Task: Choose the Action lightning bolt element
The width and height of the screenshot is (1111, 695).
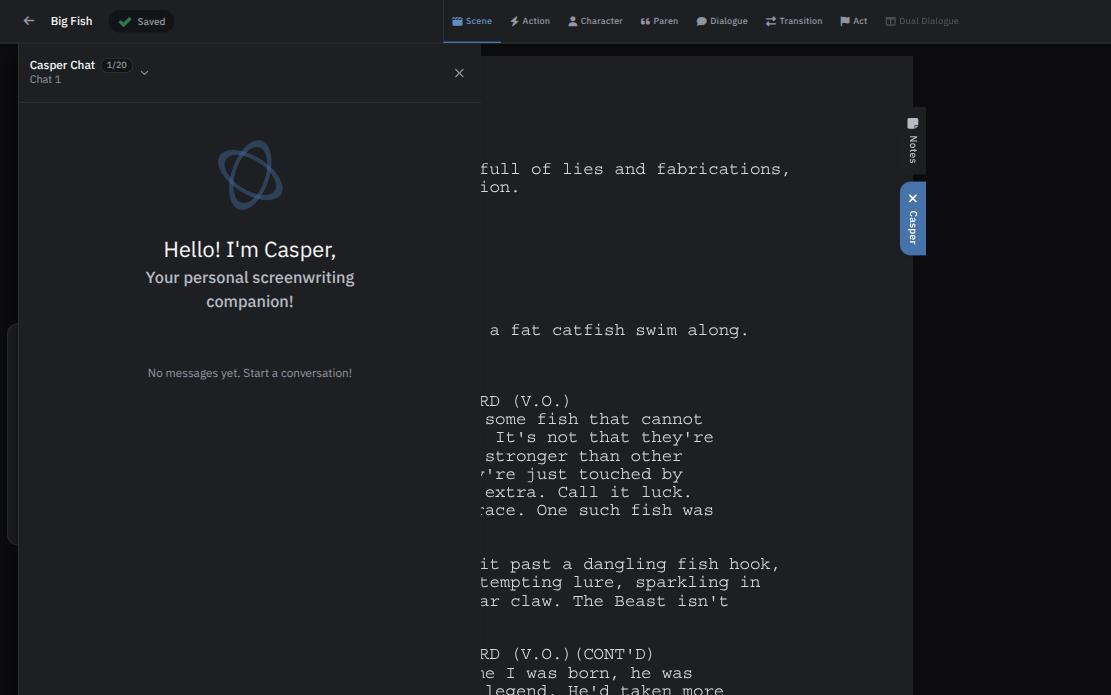Action: (x=530, y=21)
